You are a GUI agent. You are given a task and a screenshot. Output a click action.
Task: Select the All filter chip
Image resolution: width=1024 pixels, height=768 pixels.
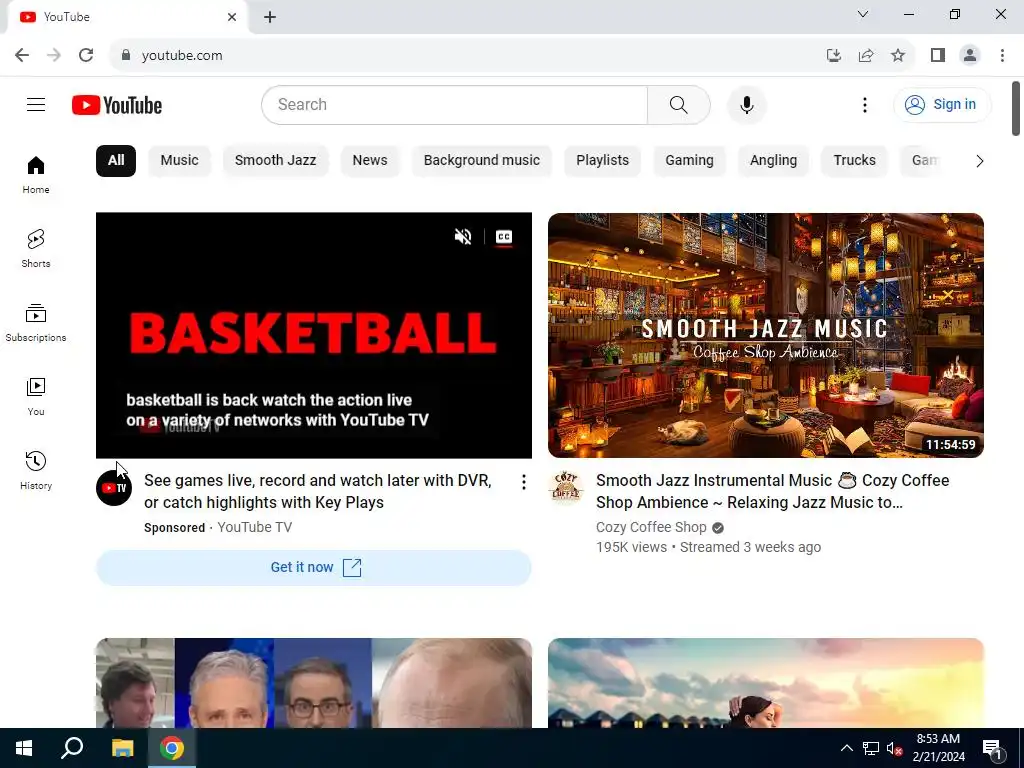(x=116, y=161)
